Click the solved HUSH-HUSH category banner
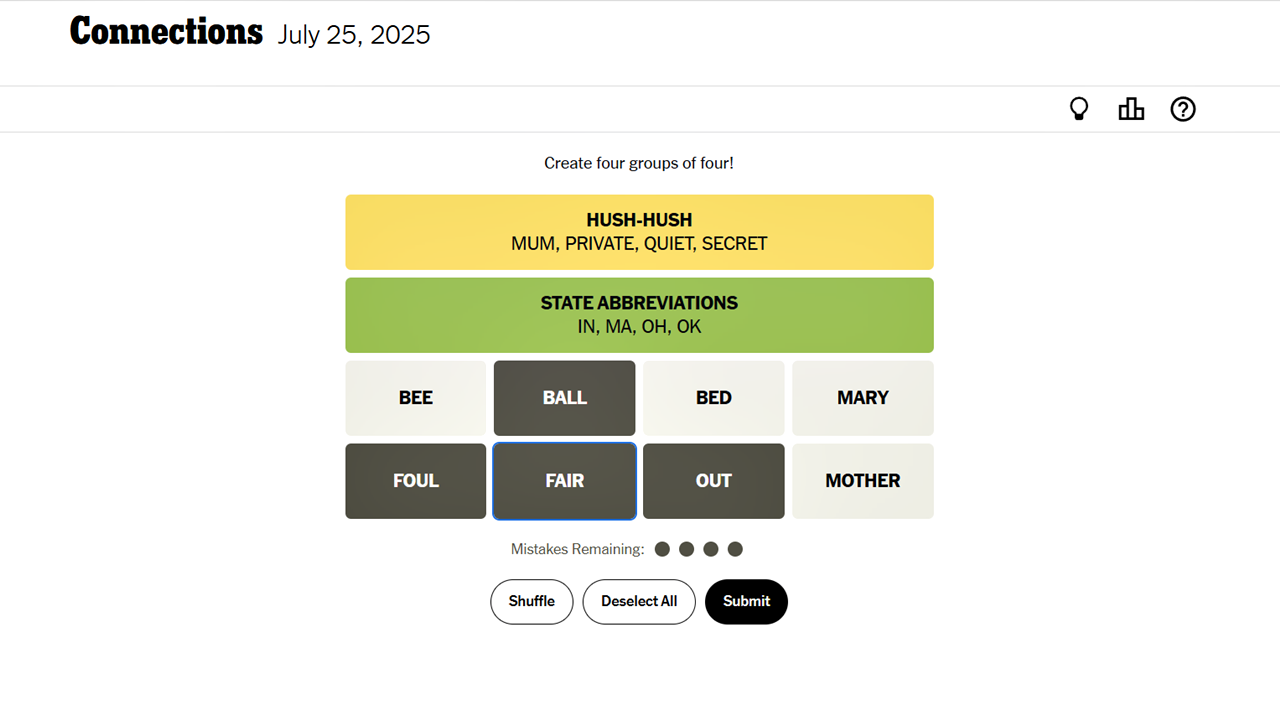 tap(639, 232)
